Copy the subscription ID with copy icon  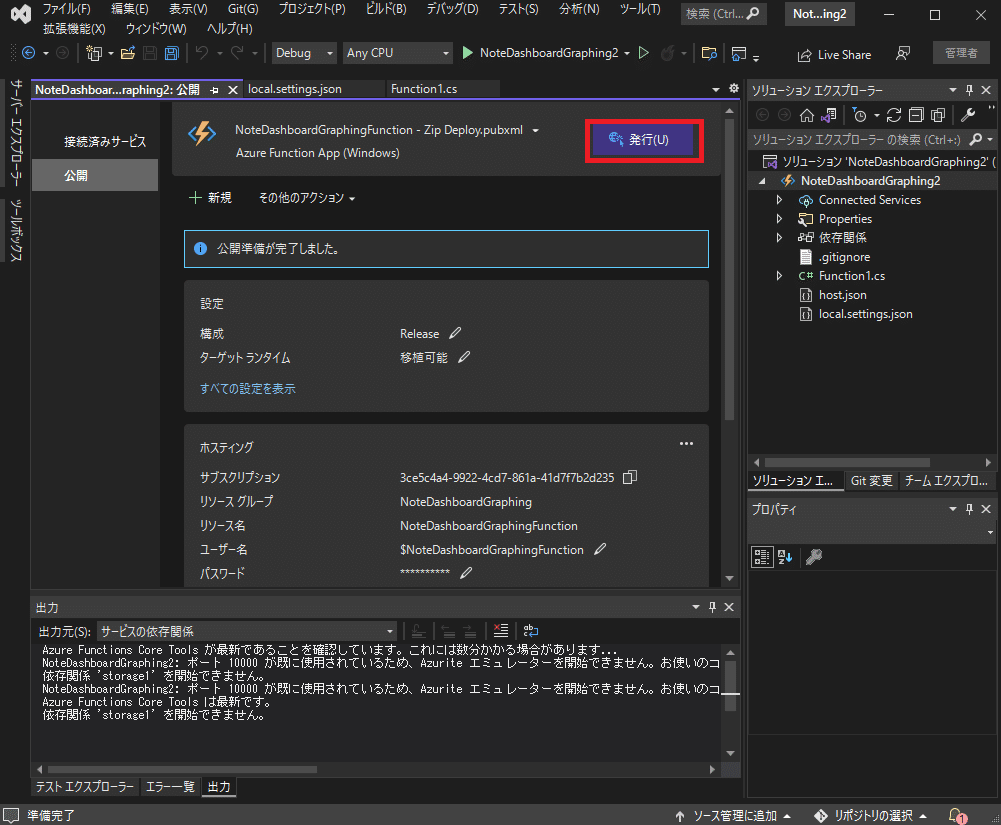(629, 477)
